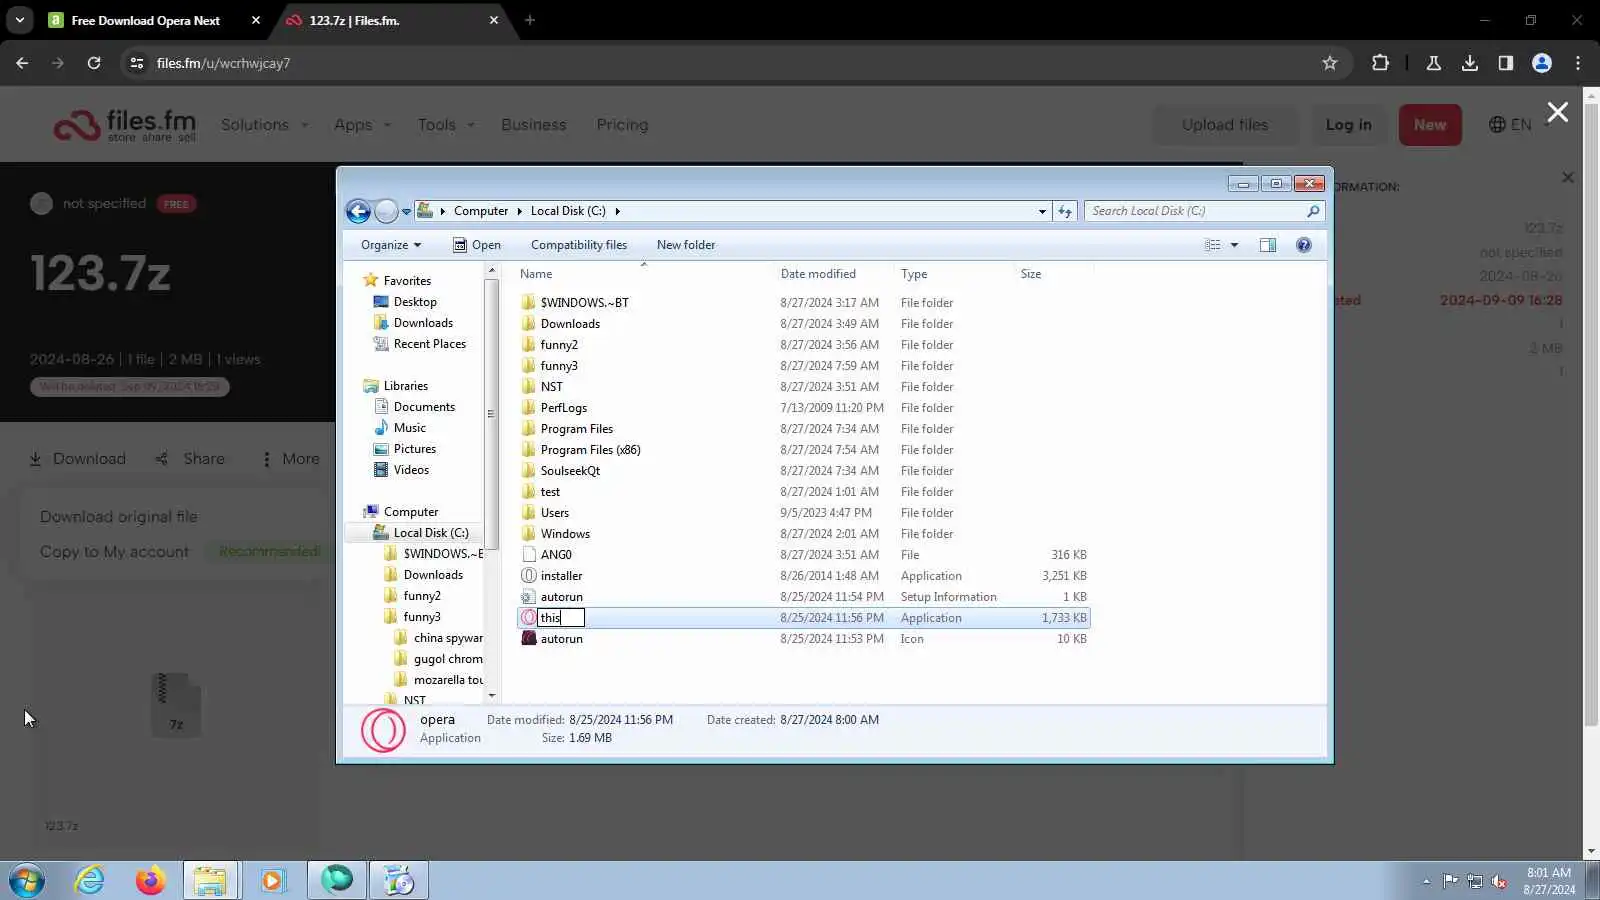This screenshot has height=900, width=1600.
Task: Open the Chrome tab search dropdown
Action: pos(19,20)
